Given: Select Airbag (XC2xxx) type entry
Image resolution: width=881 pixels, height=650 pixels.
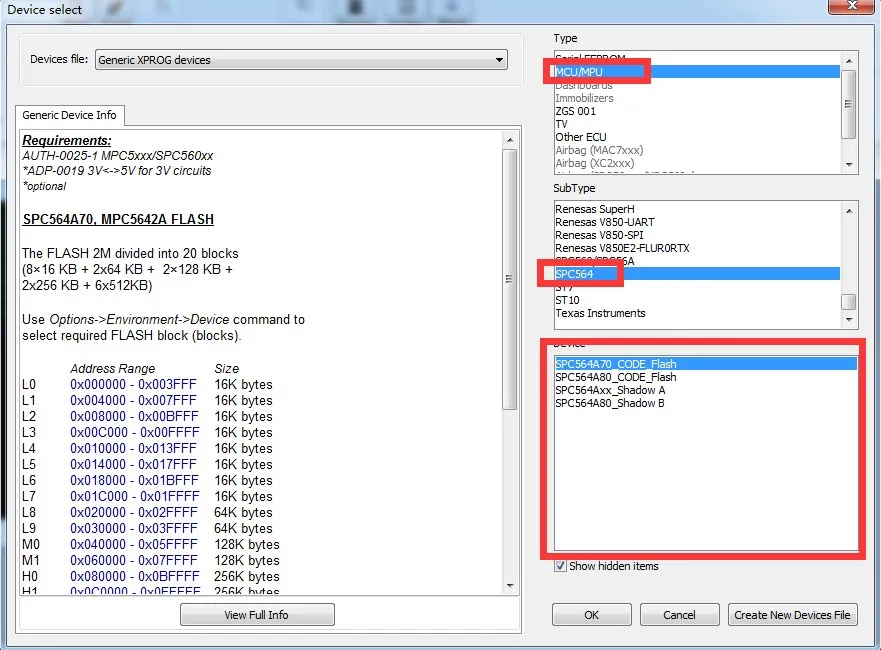Looking at the screenshot, I should tap(697, 163).
